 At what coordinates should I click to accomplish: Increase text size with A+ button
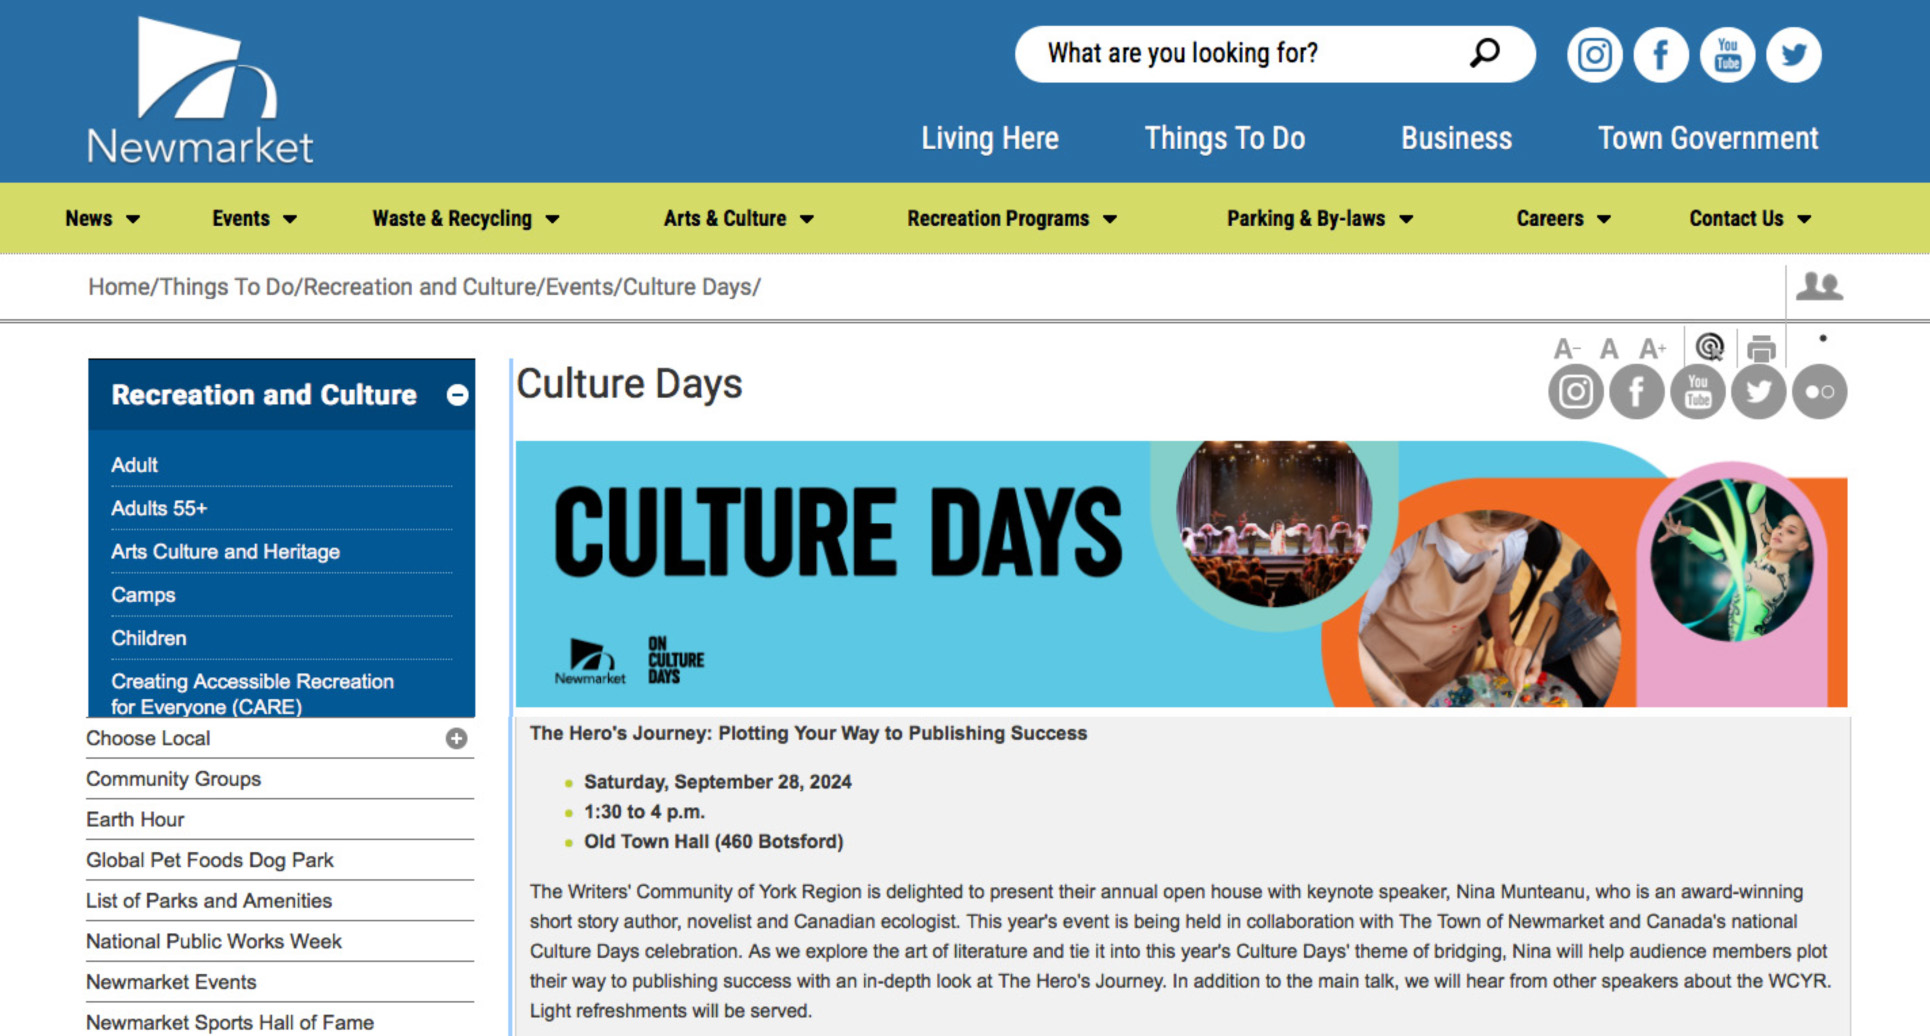click(1652, 349)
